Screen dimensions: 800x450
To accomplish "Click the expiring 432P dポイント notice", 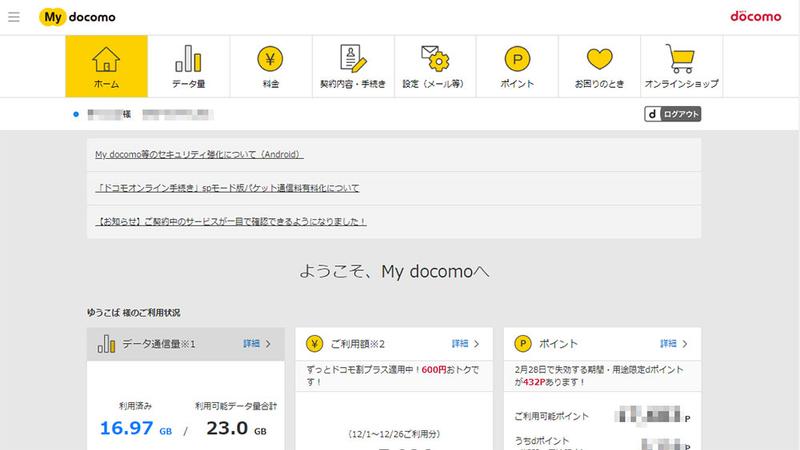I will (x=598, y=376).
